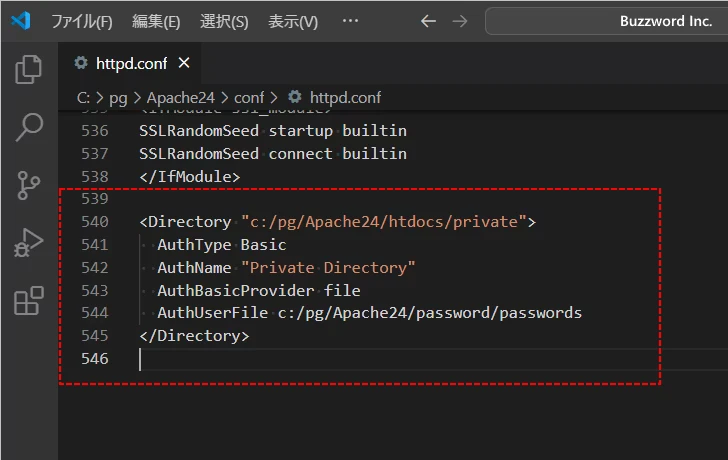Go forward with the right arrow

click(459, 21)
